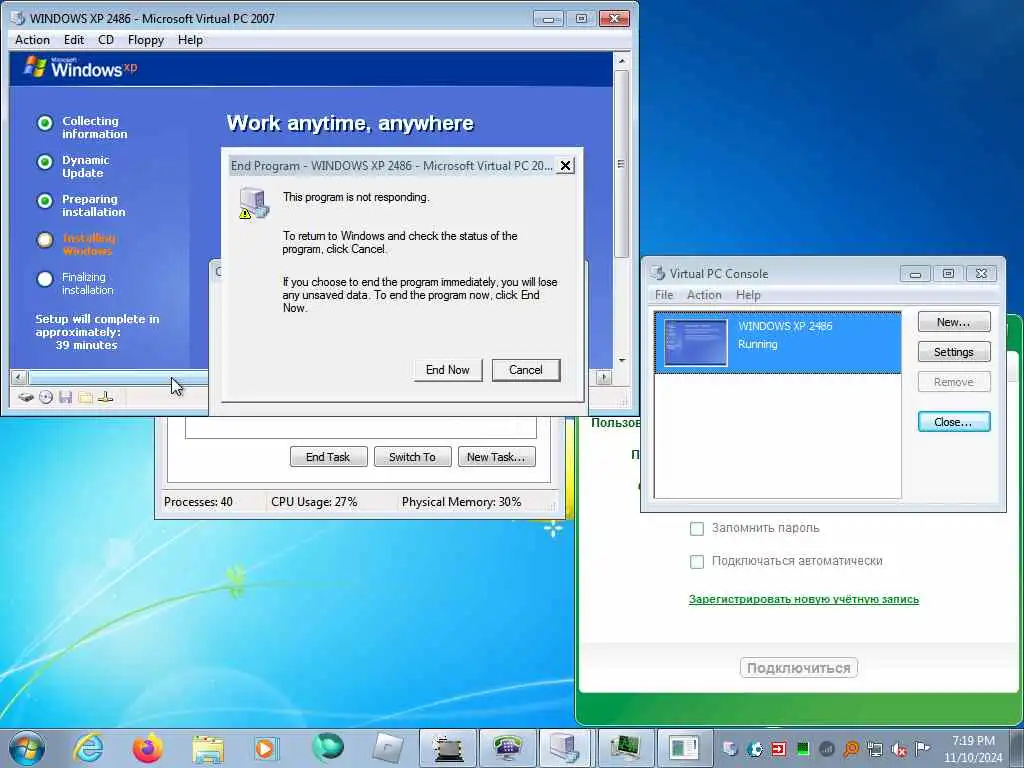Click the red square tray icon

tap(778, 749)
